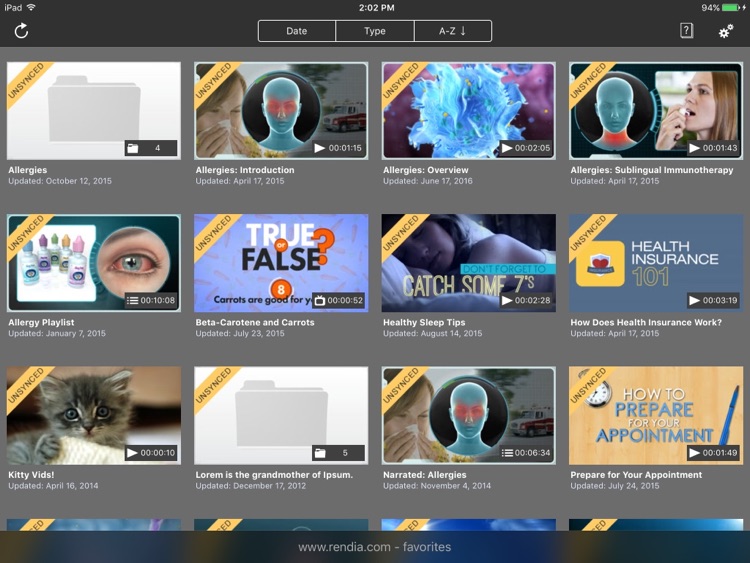Sort favorites by Date
This screenshot has height=563, width=750.
click(297, 31)
